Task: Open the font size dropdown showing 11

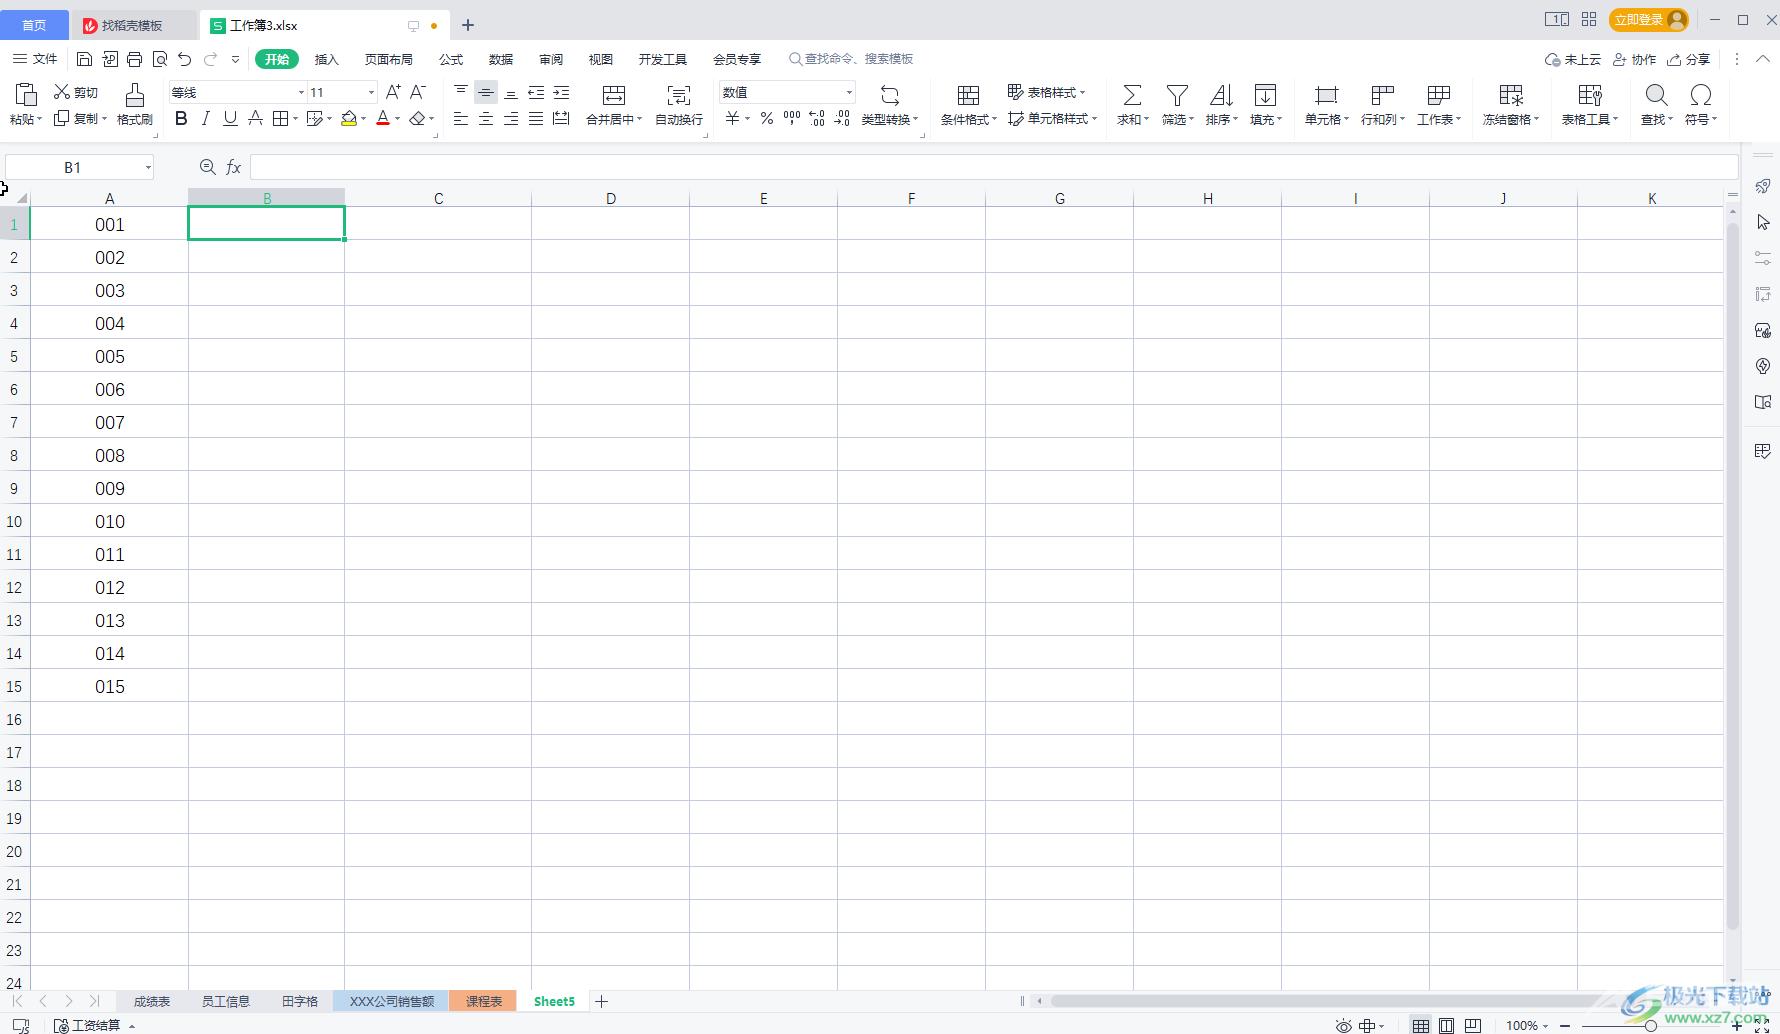Action: (371, 92)
